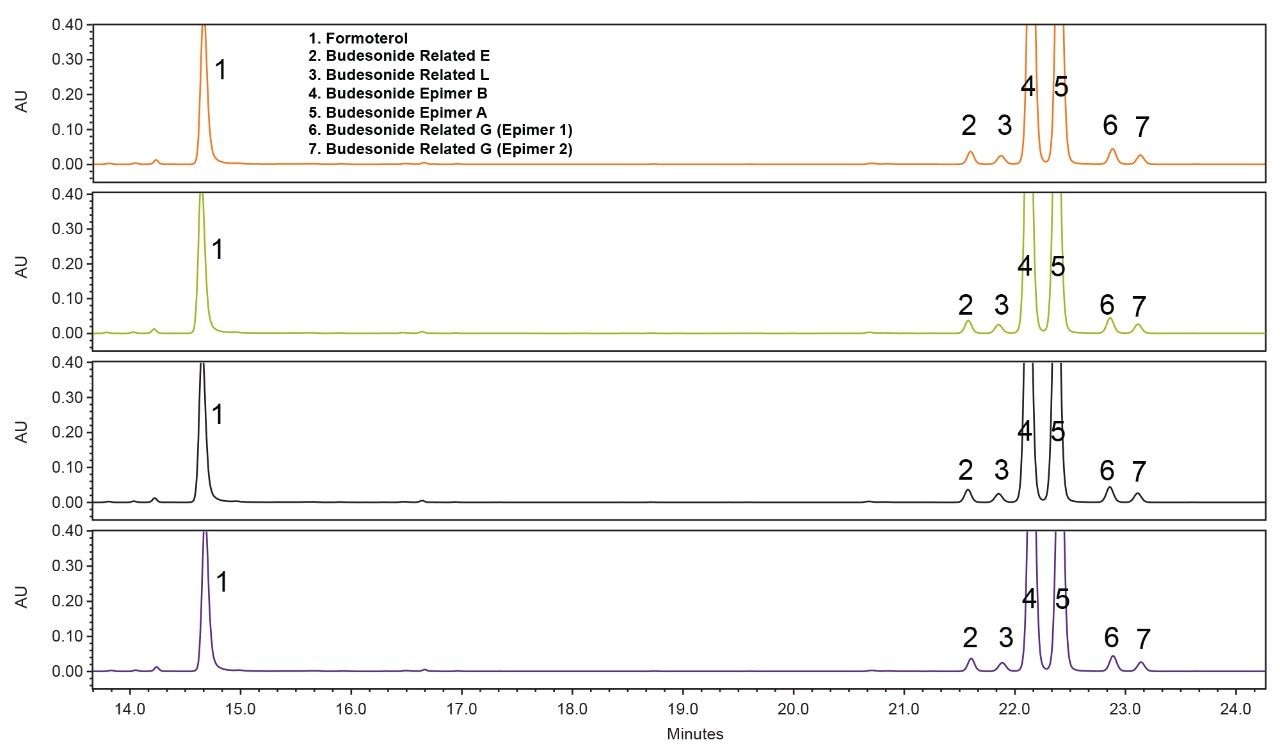
Task: Click the 20.0 tick label on the x-axis
Action: (x=793, y=708)
